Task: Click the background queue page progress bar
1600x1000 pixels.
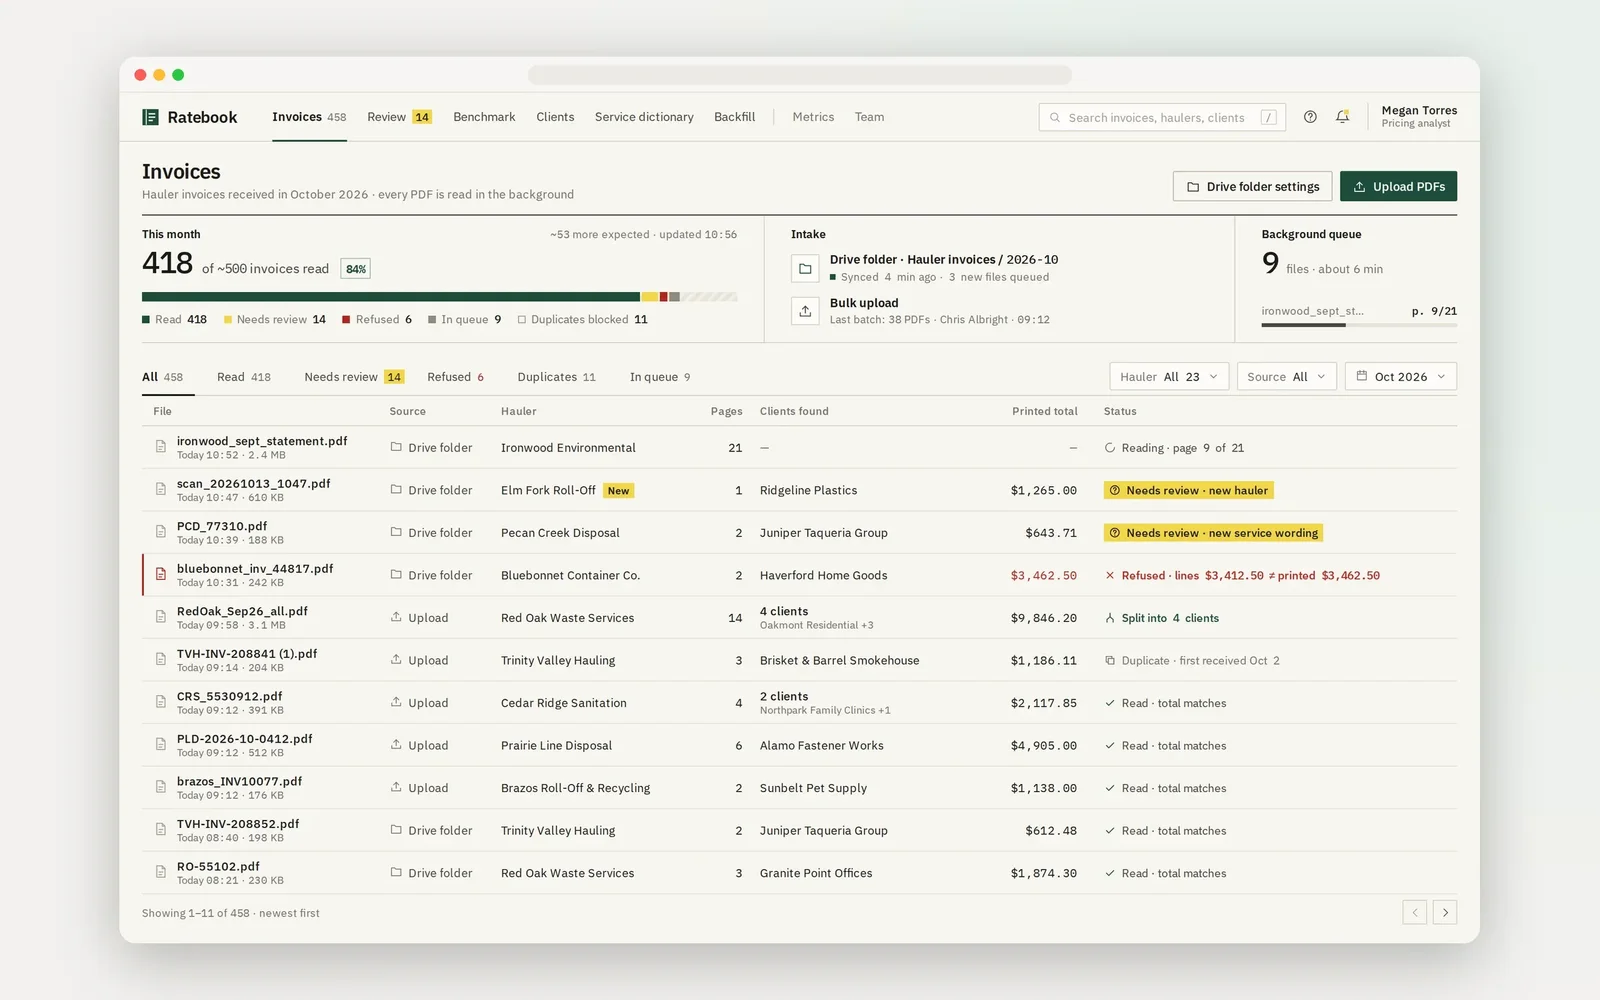Action: (1359, 325)
